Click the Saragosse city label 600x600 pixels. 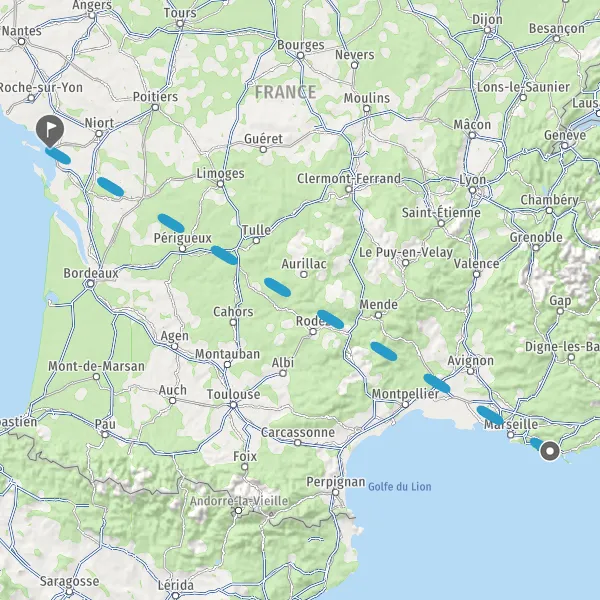tap(69, 581)
